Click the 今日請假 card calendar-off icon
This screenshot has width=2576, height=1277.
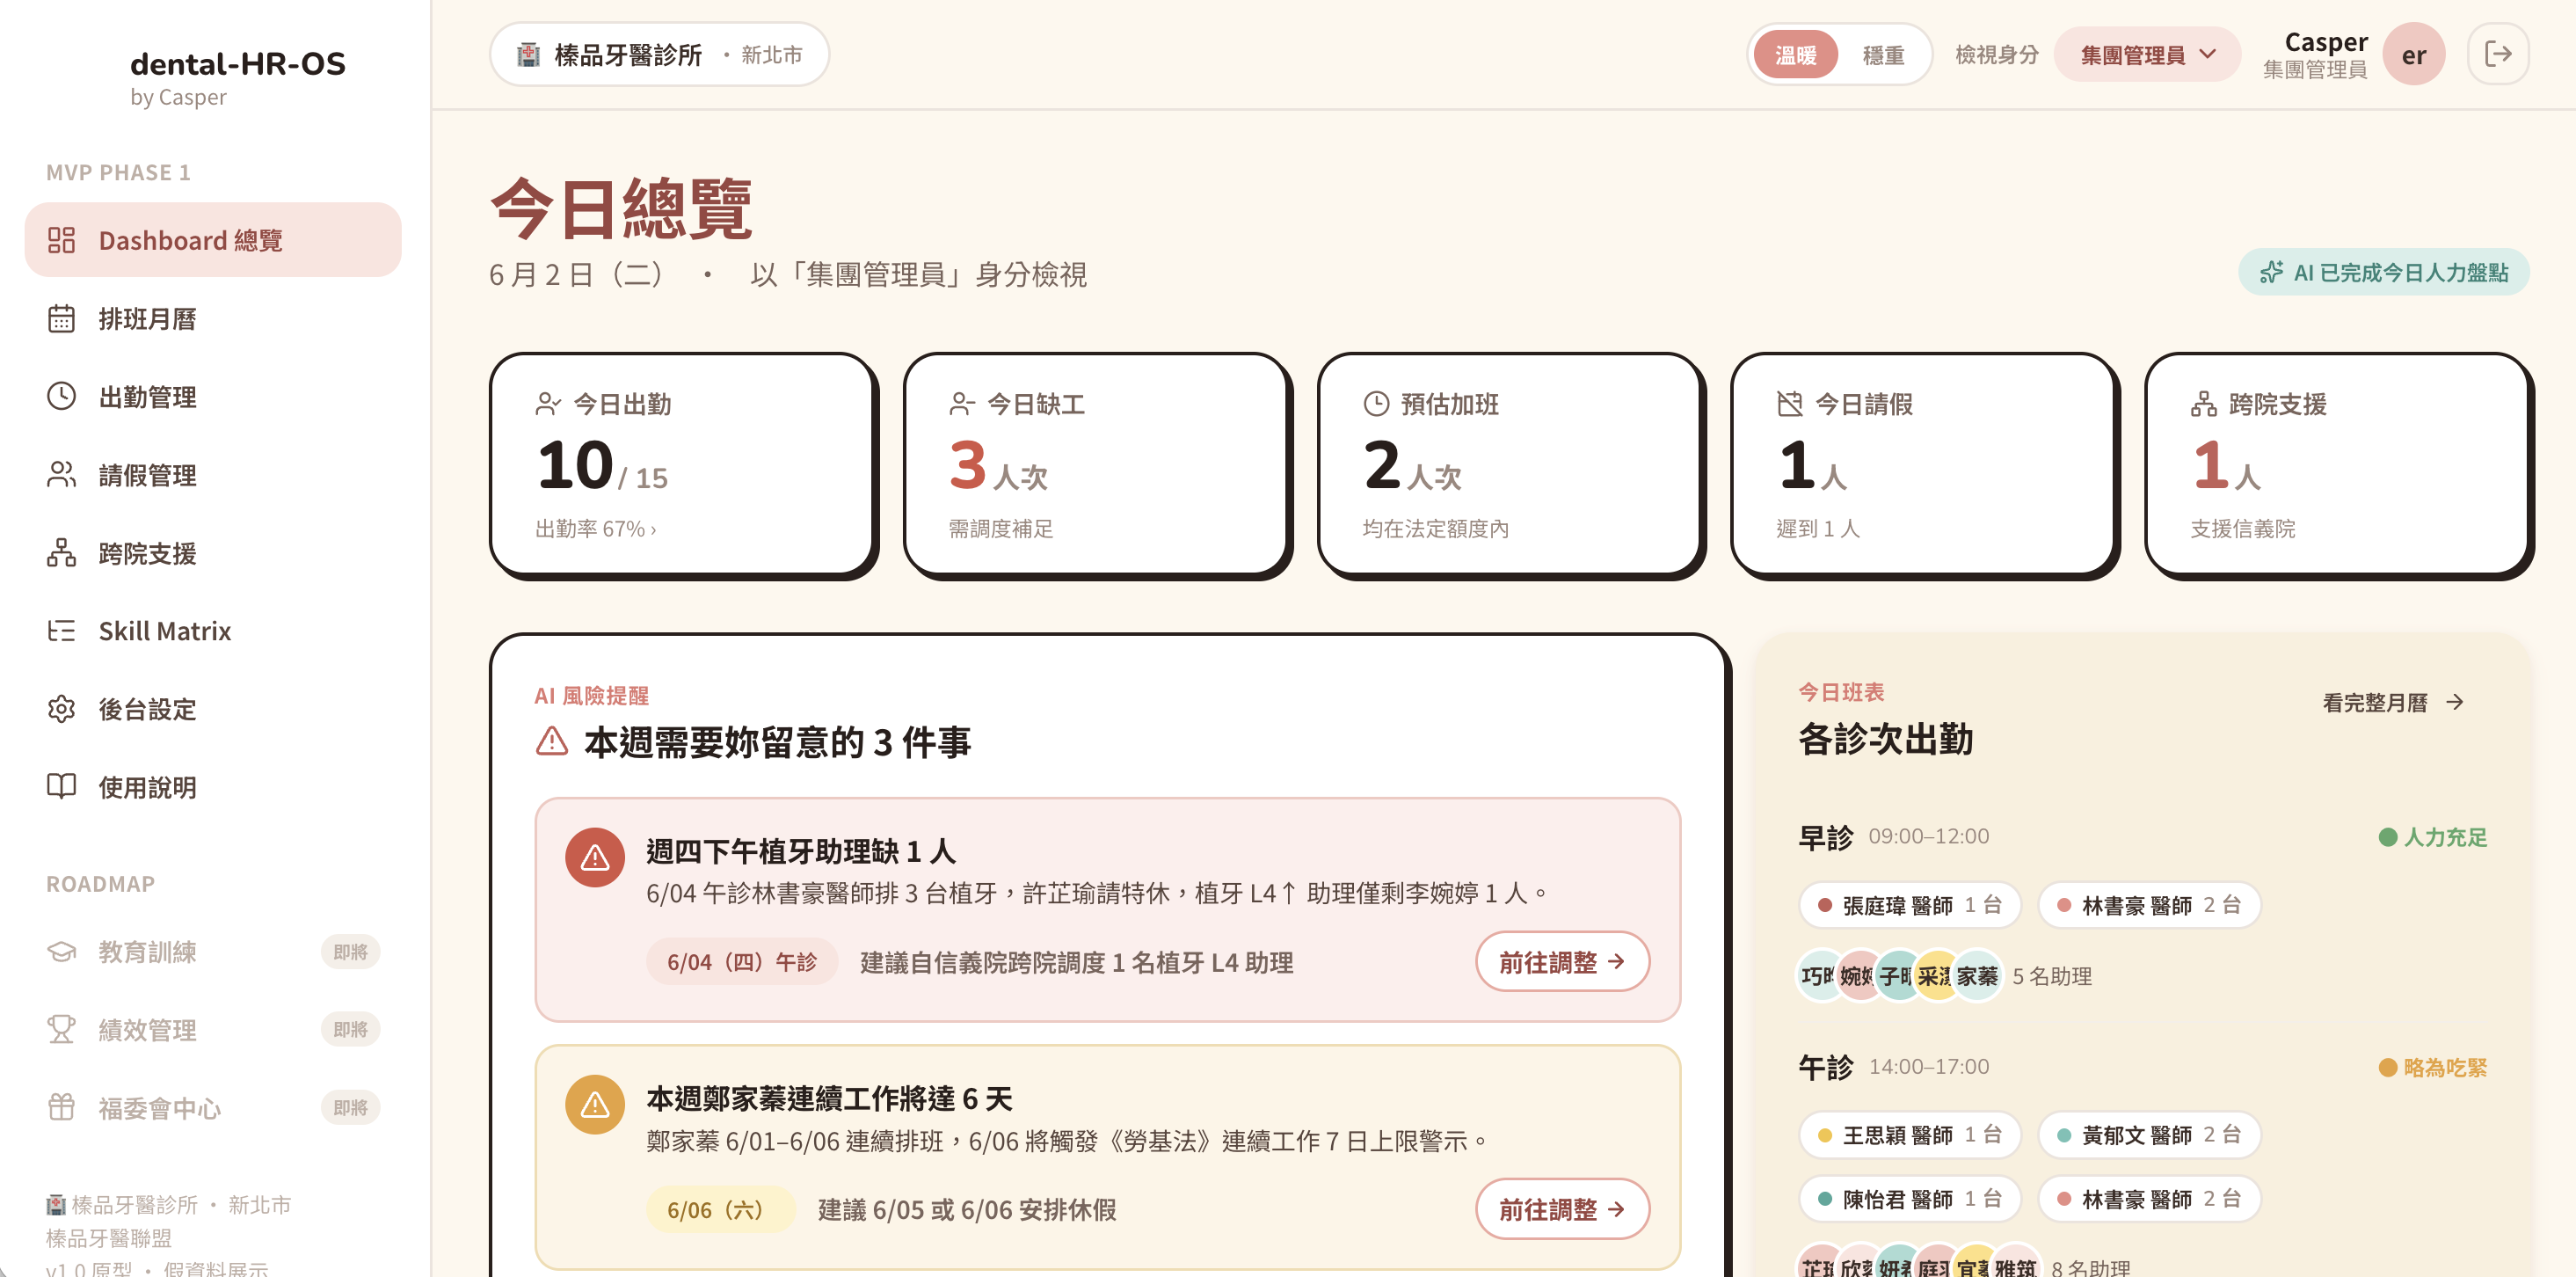pos(1790,404)
